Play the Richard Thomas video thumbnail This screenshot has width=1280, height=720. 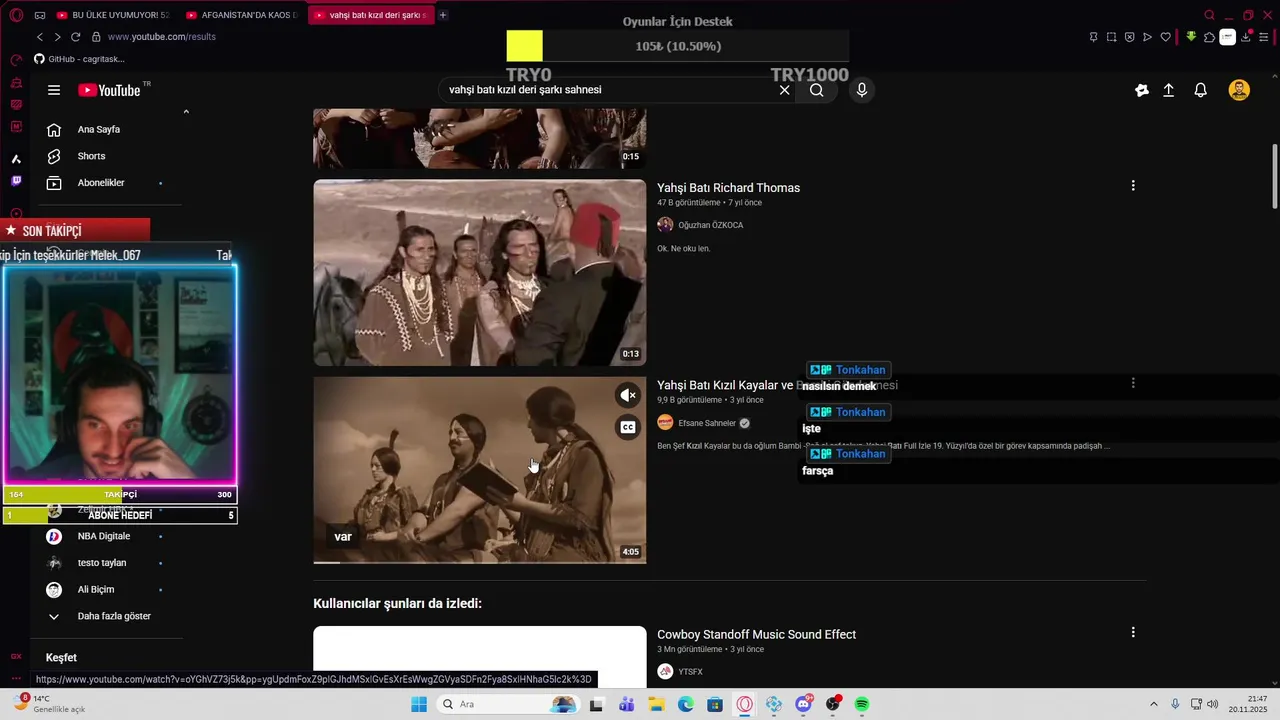[x=480, y=273]
